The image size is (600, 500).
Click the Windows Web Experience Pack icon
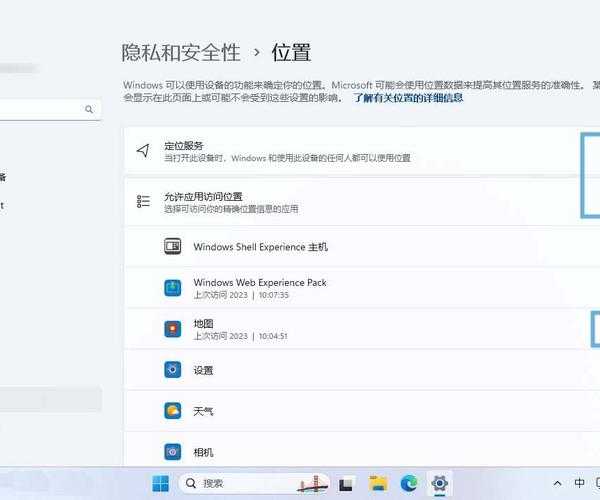[x=172, y=288]
